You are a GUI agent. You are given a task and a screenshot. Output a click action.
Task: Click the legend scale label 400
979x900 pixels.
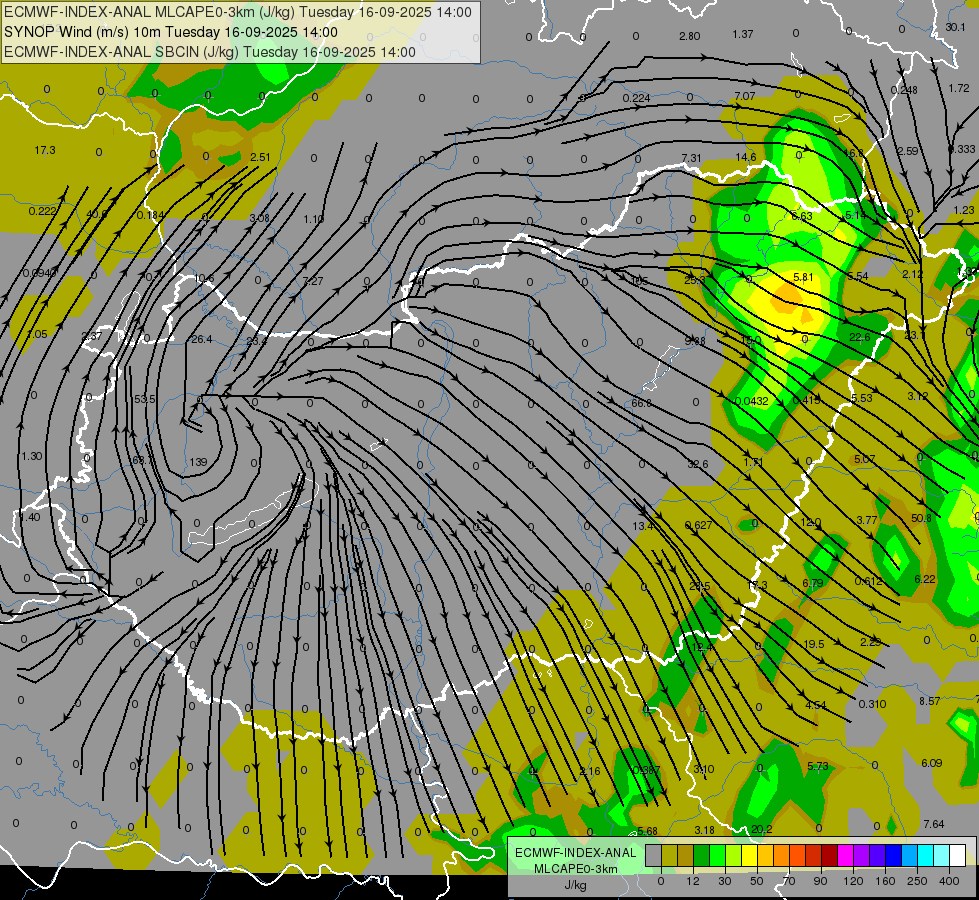pyautogui.click(x=949, y=881)
